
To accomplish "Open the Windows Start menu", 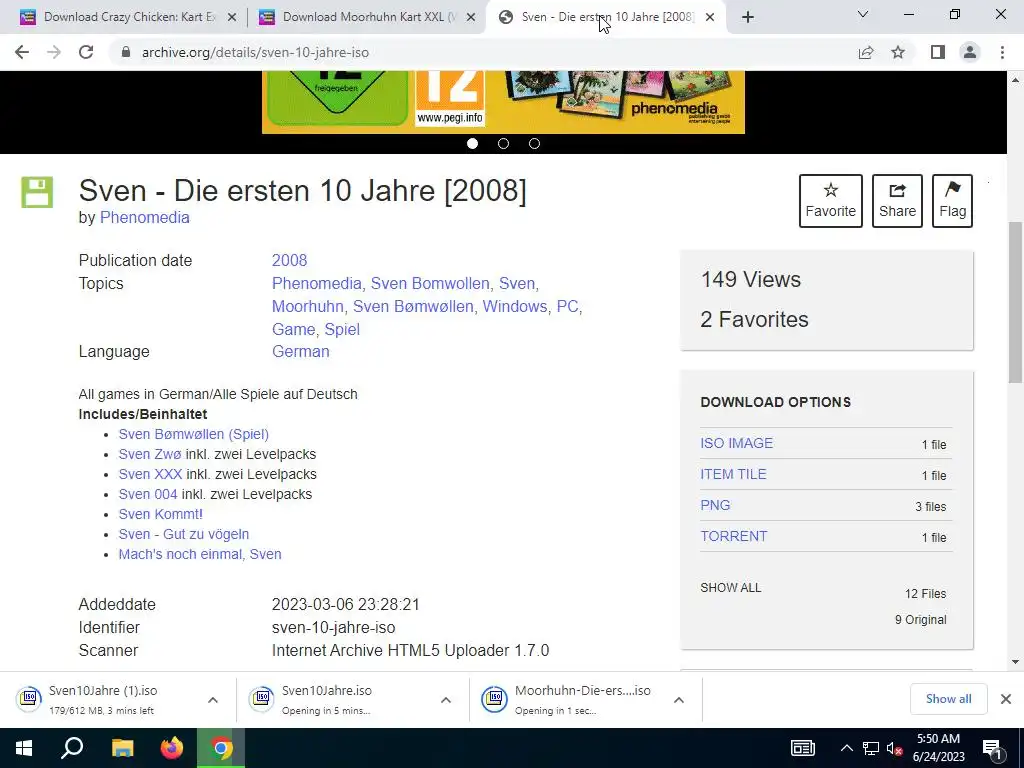I will (x=24, y=748).
